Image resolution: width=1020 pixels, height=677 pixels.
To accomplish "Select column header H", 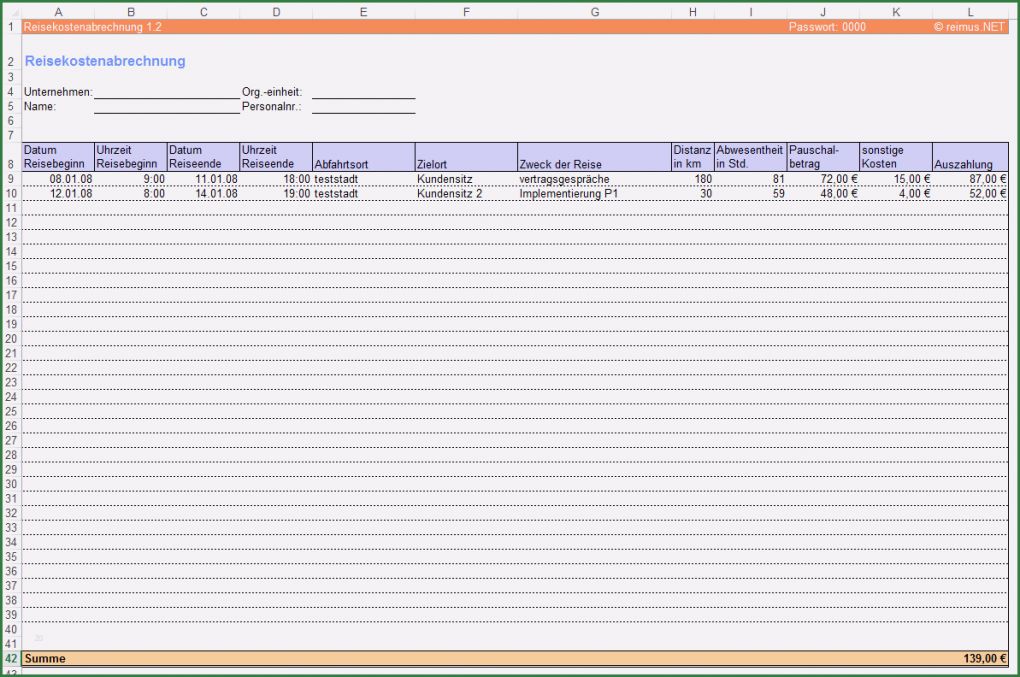I will 692,11.
